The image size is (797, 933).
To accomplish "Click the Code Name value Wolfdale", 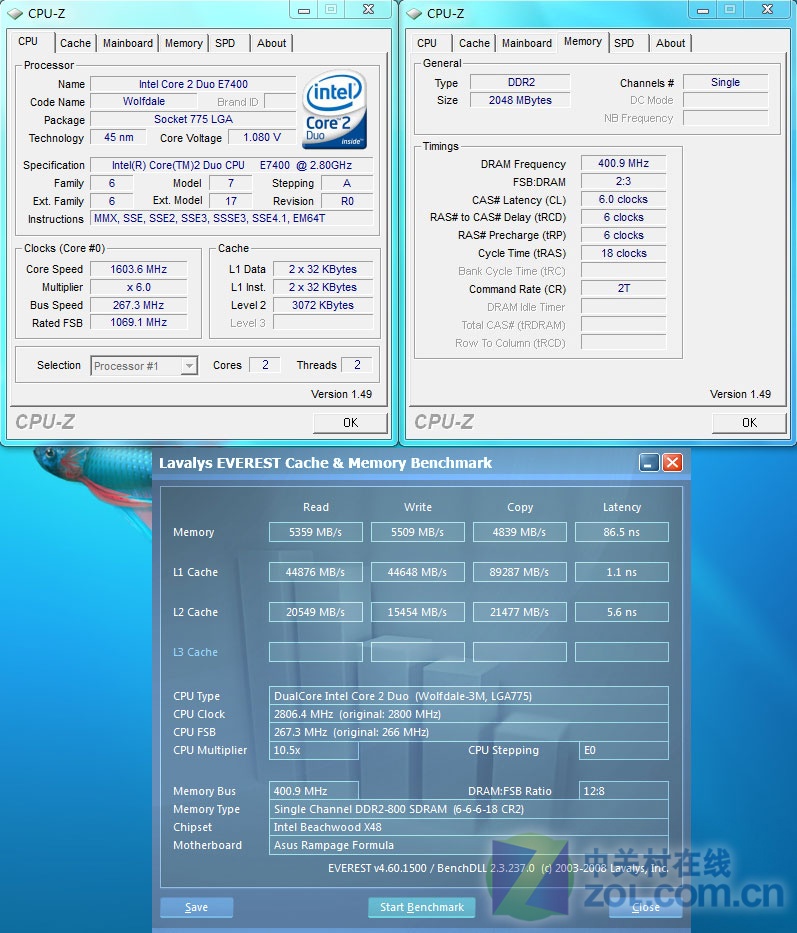I will (x=144, y=102).
